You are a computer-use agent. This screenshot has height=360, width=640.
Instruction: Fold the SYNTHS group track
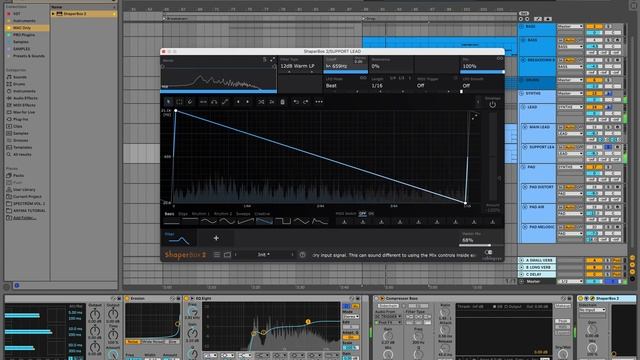tap(522, 93)
